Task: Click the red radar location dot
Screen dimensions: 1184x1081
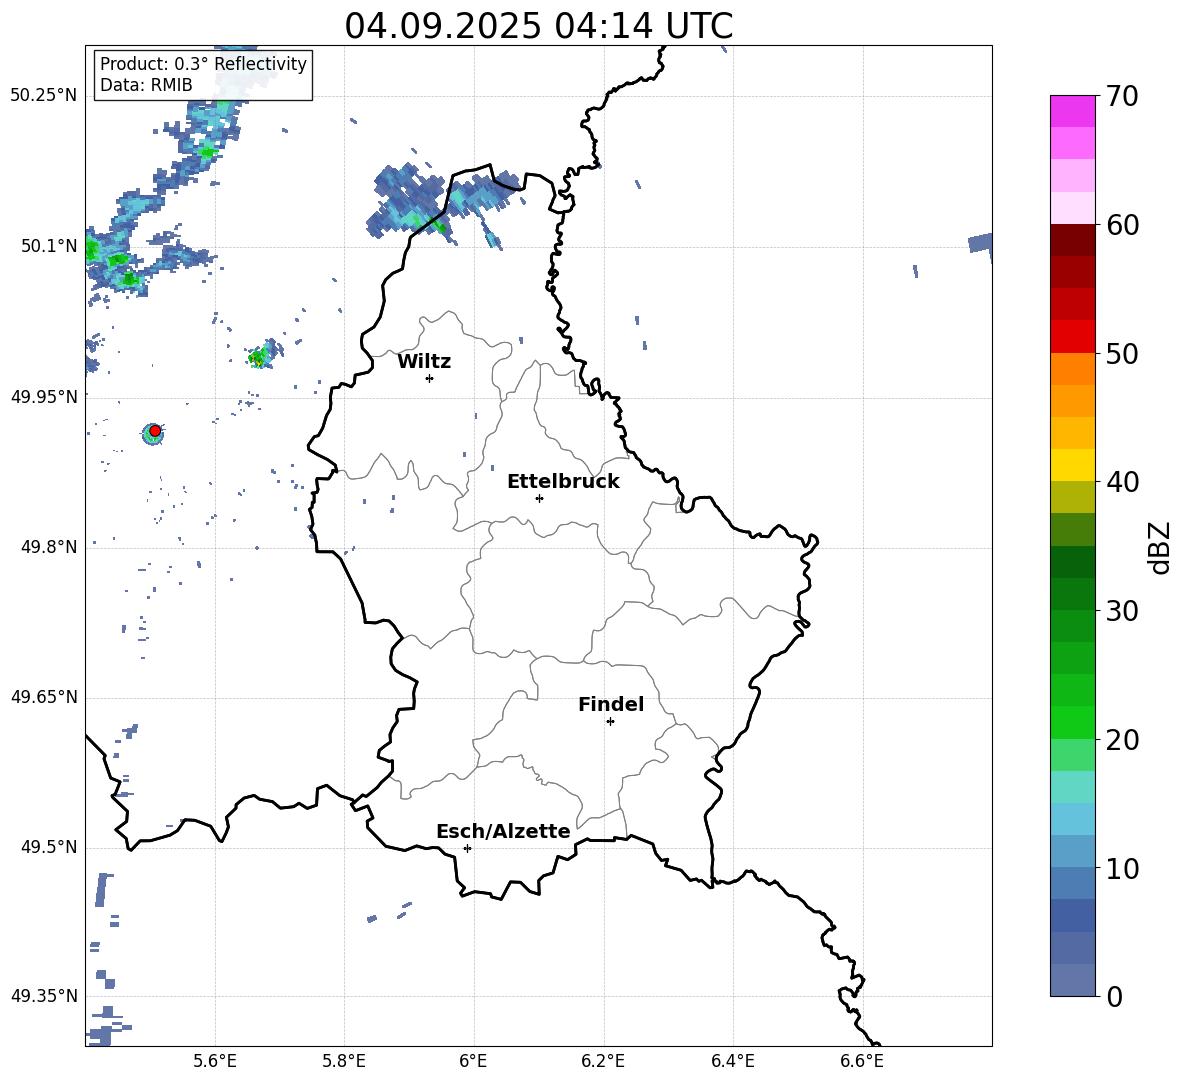Action: click(155, 430)
